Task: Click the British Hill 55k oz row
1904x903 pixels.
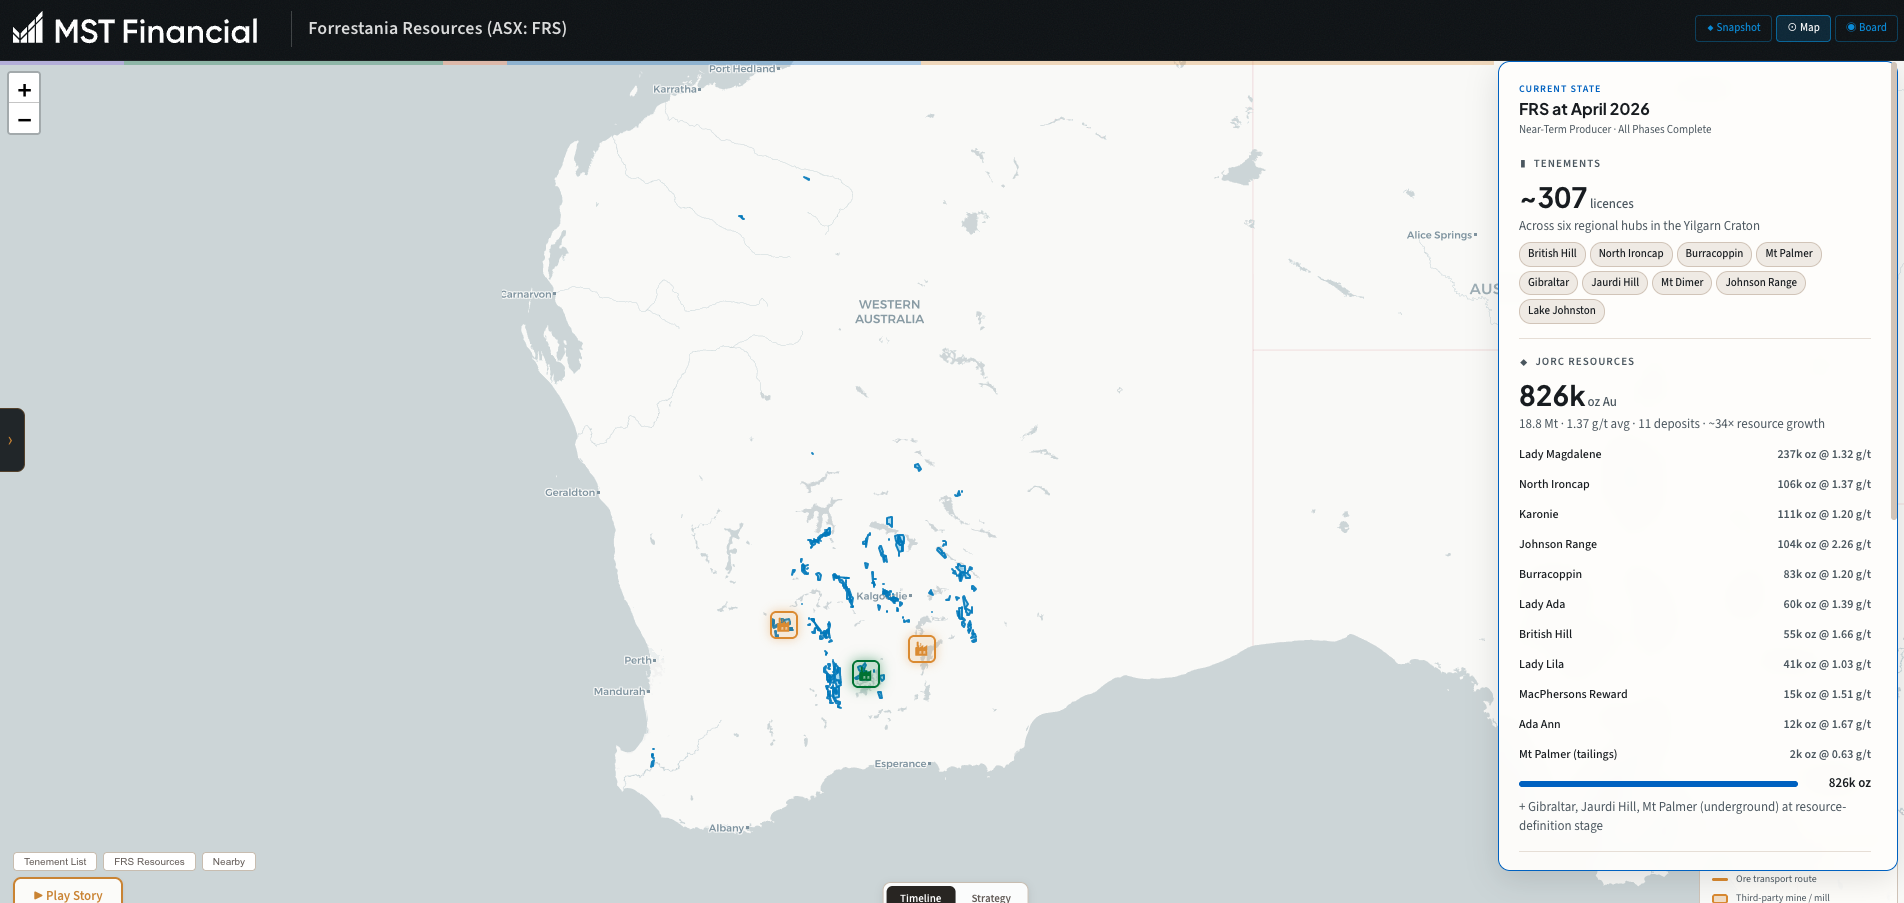Action: [x=1695, y=634]
